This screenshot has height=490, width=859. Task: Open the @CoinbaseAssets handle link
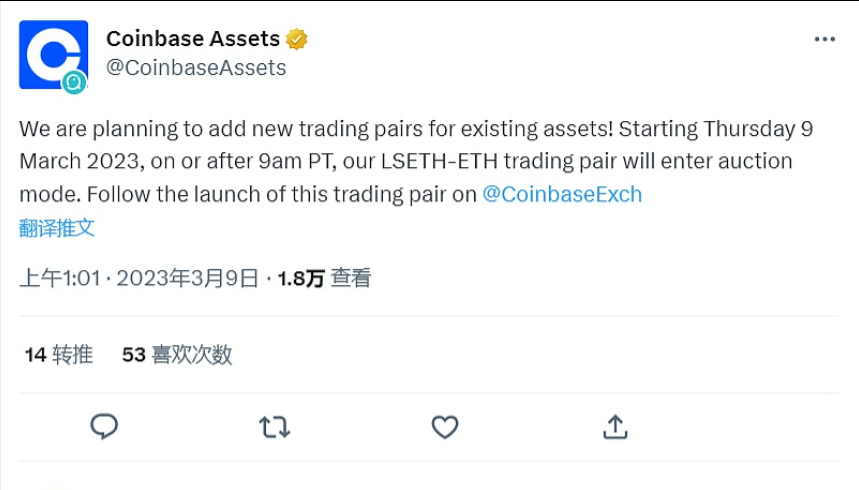click(196, 68)
